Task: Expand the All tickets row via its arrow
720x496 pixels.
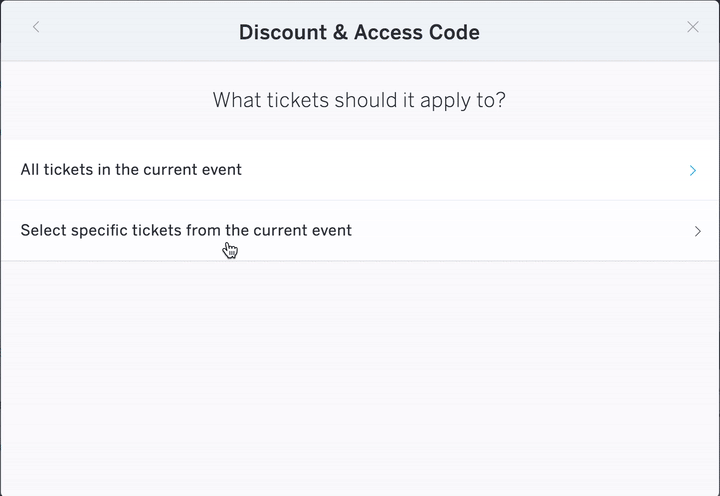Action: (693, 170)
